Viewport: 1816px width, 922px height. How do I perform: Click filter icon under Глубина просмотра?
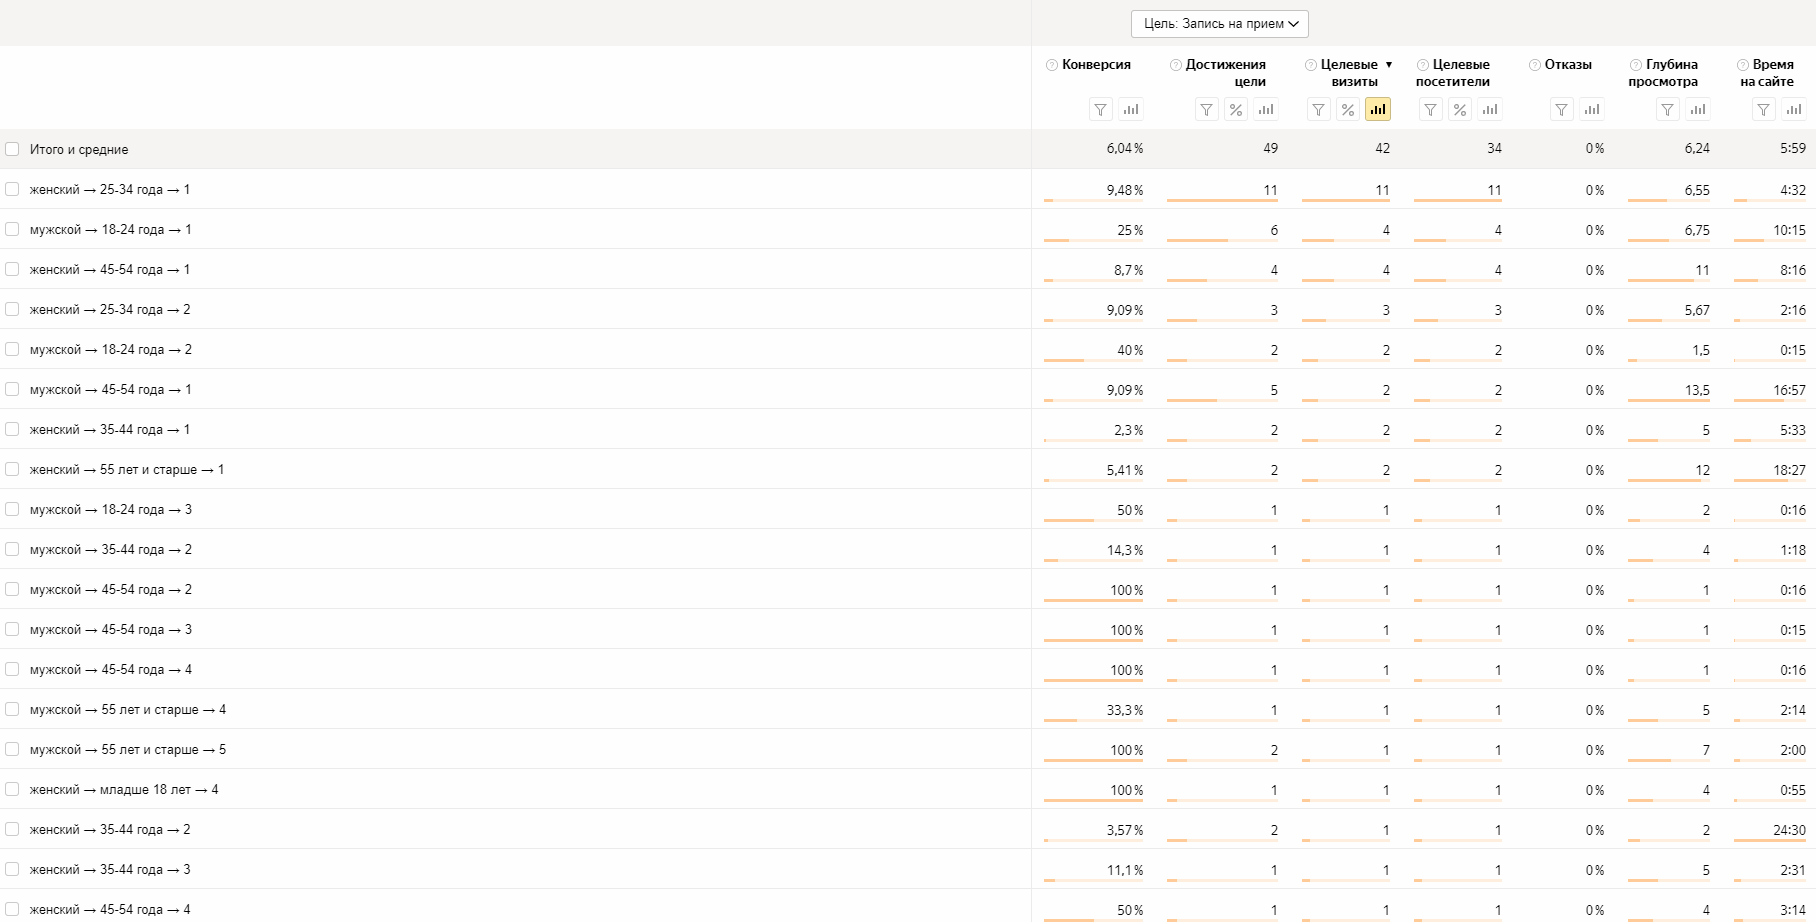[1668, 110]
